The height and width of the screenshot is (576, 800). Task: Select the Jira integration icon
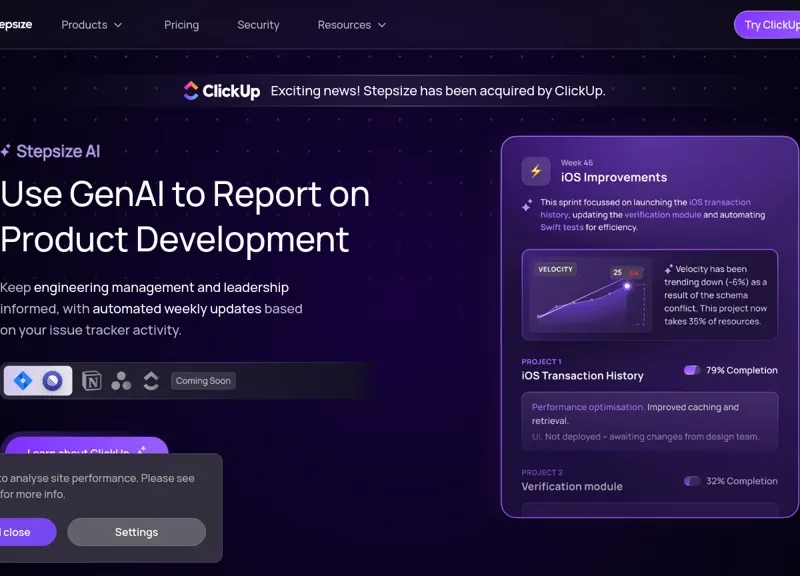[23, 381]
